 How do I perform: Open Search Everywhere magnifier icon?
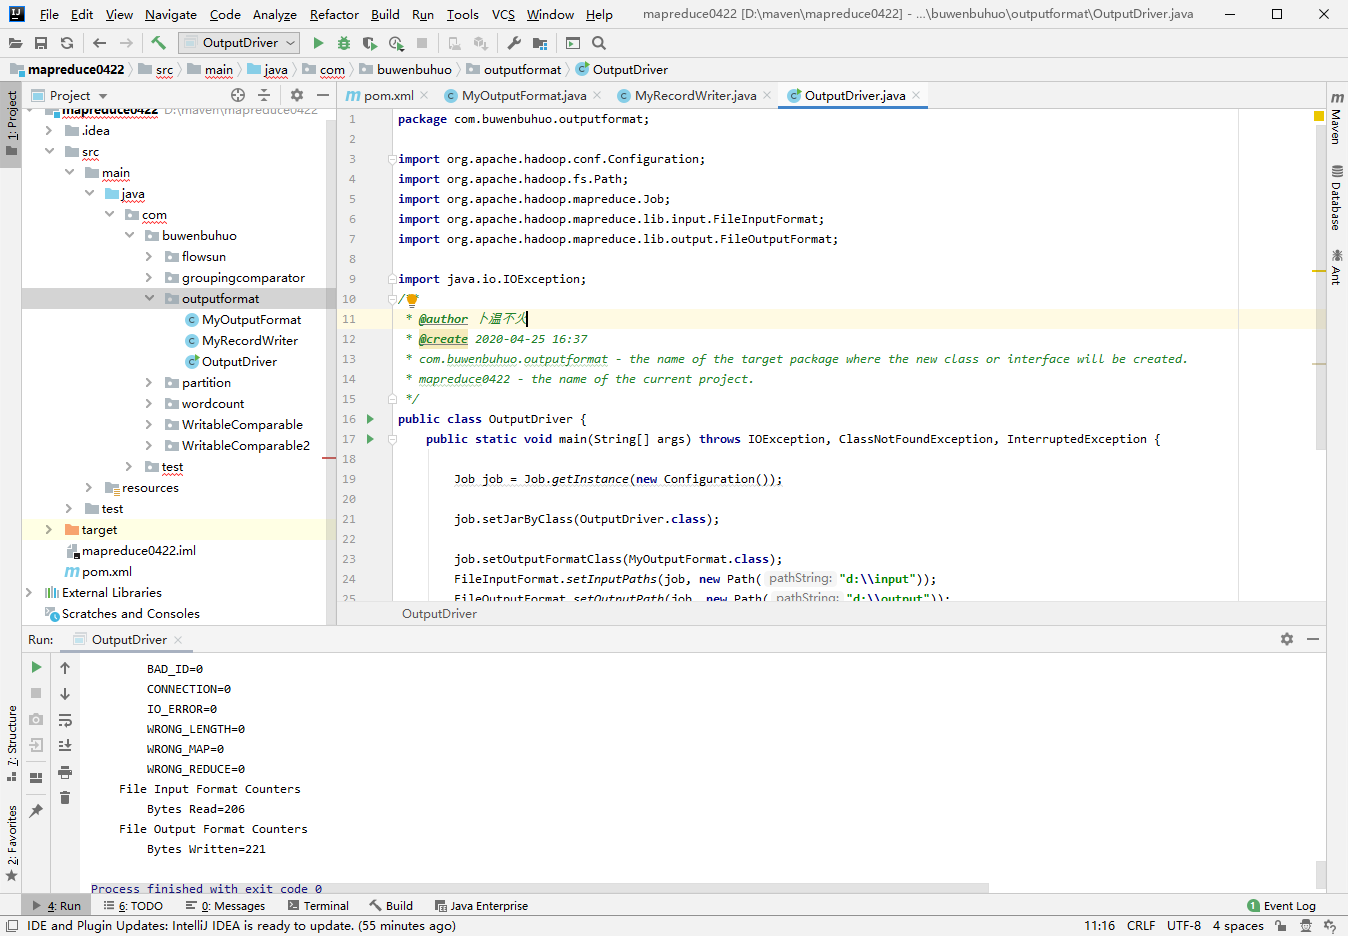pyautogui.click(x=599, y=43)
